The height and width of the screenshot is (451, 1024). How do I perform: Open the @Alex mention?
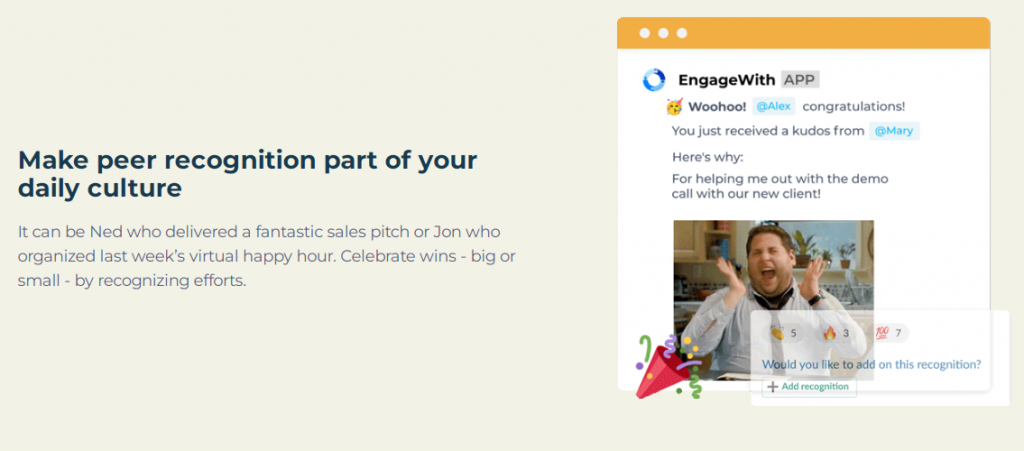772,106
